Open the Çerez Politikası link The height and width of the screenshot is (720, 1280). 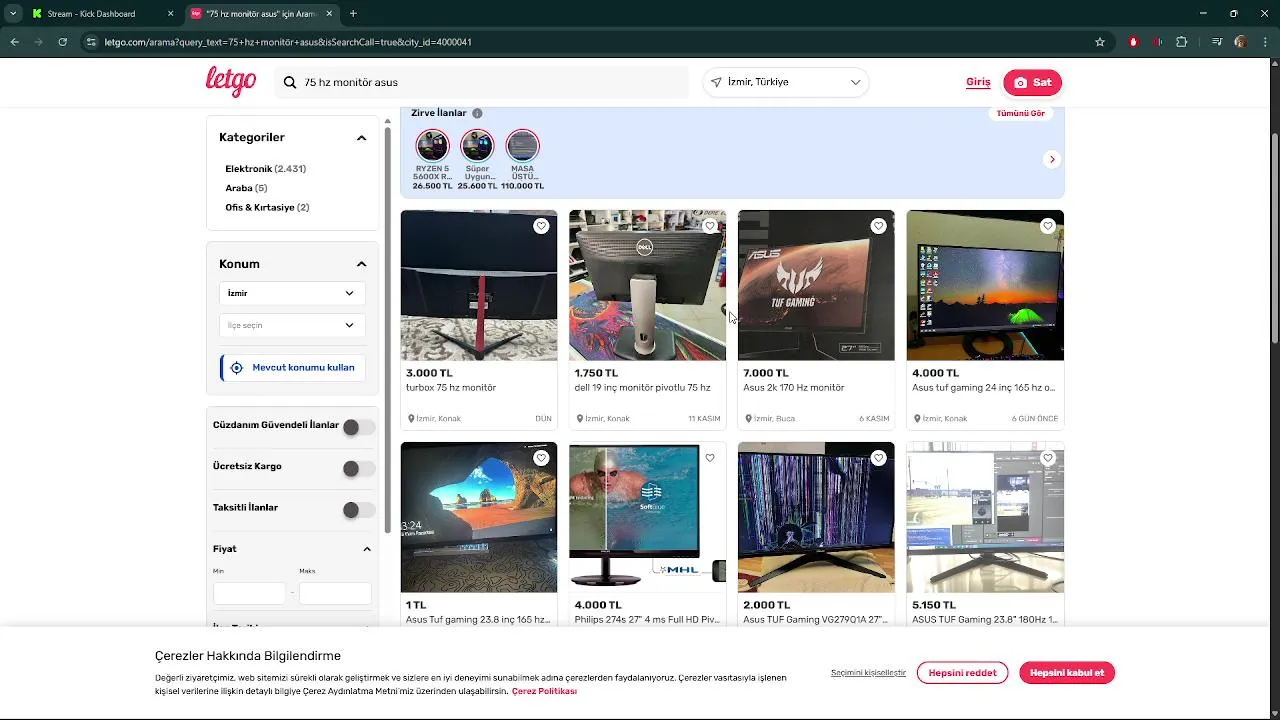(544, 691)
